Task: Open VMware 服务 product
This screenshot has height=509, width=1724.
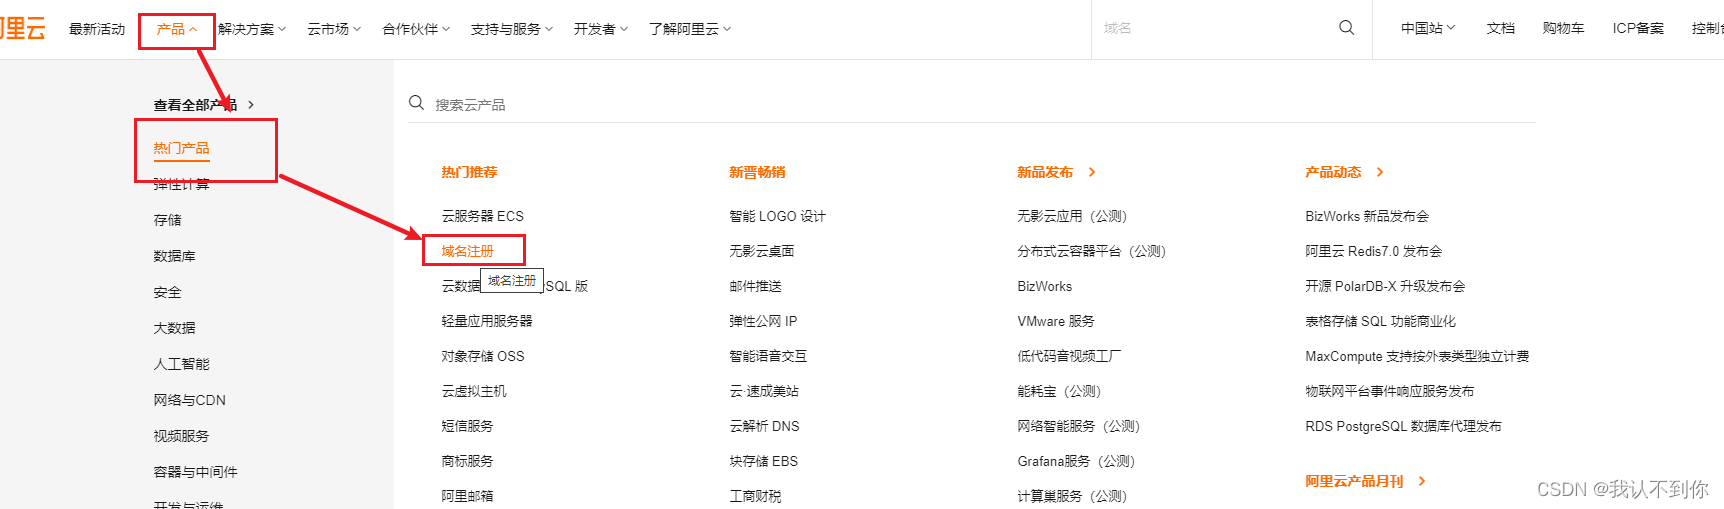Action: point(1056,321)
